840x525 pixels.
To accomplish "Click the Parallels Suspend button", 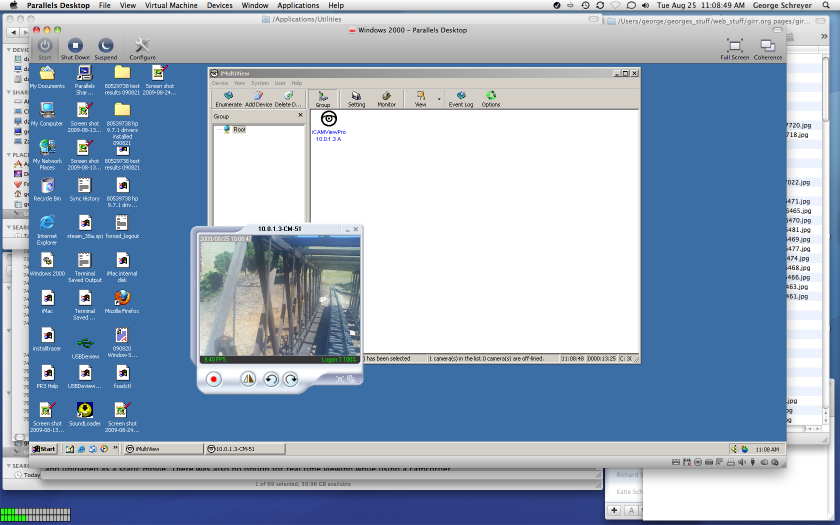I will [106, 49].
